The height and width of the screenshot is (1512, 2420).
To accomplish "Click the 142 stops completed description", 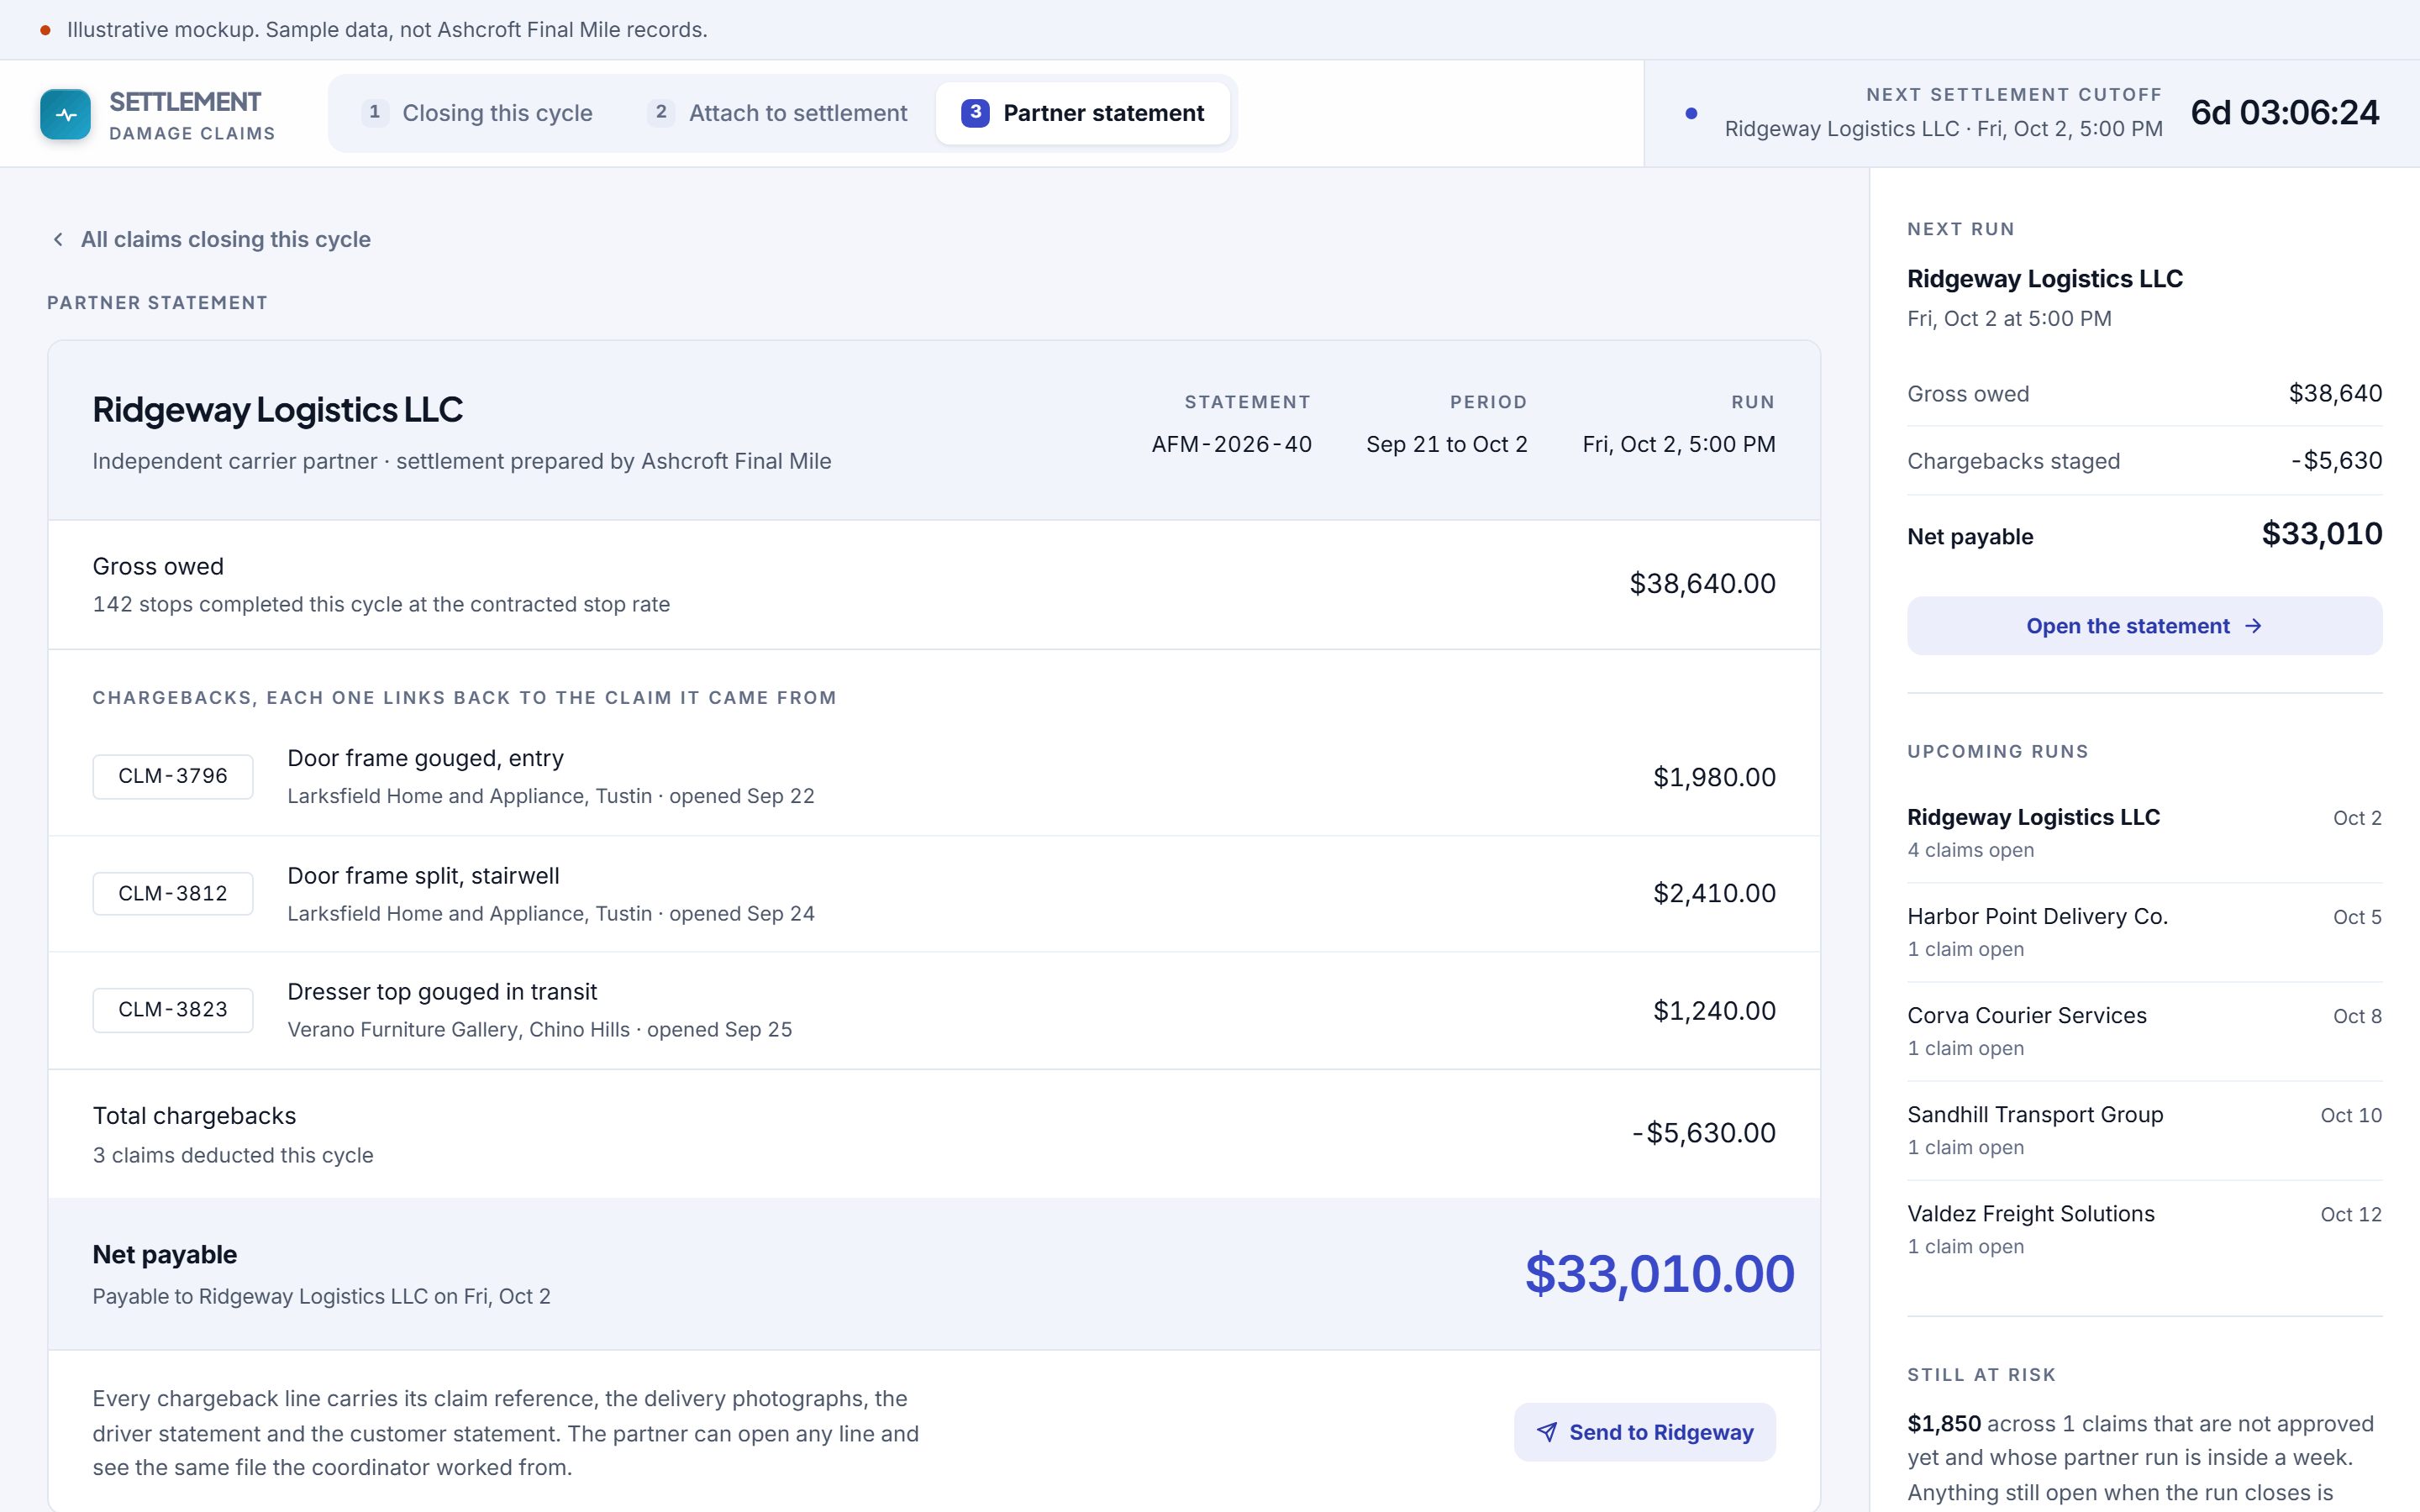I will pyautogui.click(x=381, y=604).
